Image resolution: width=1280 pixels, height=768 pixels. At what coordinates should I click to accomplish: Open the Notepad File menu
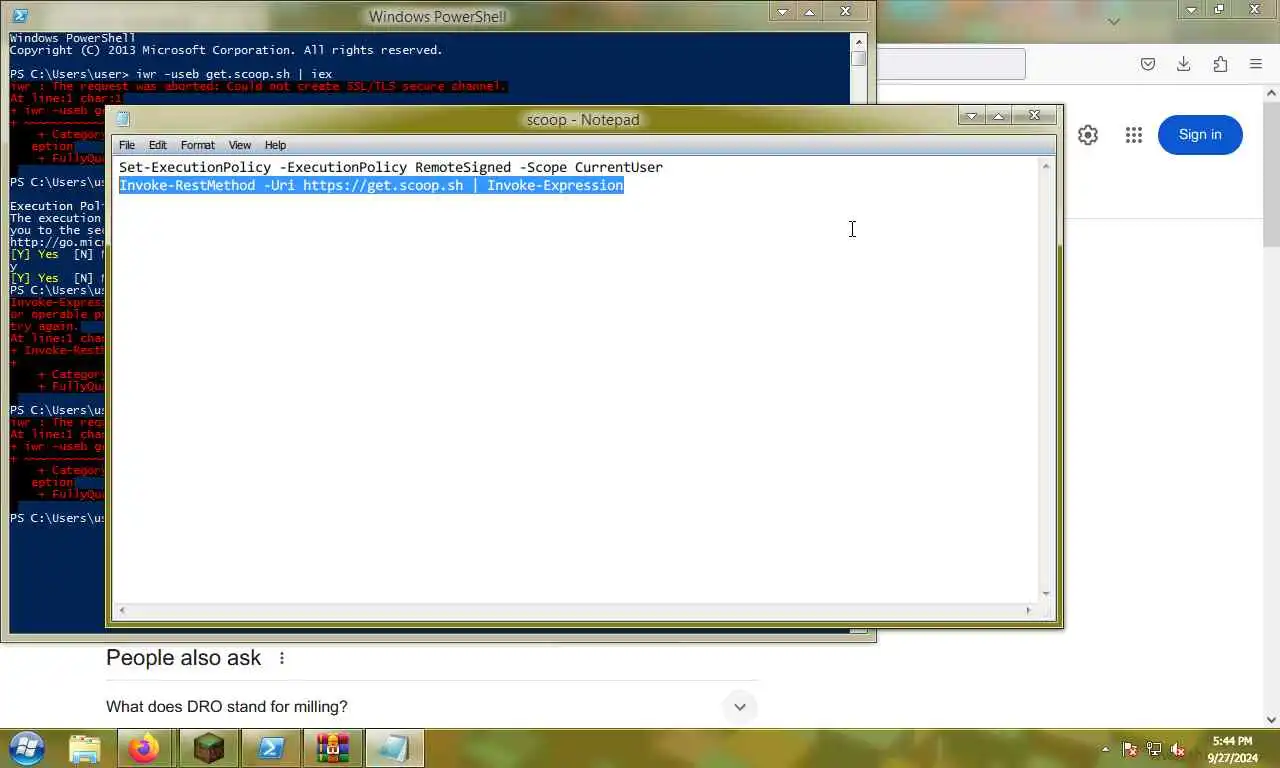[127, 145]
